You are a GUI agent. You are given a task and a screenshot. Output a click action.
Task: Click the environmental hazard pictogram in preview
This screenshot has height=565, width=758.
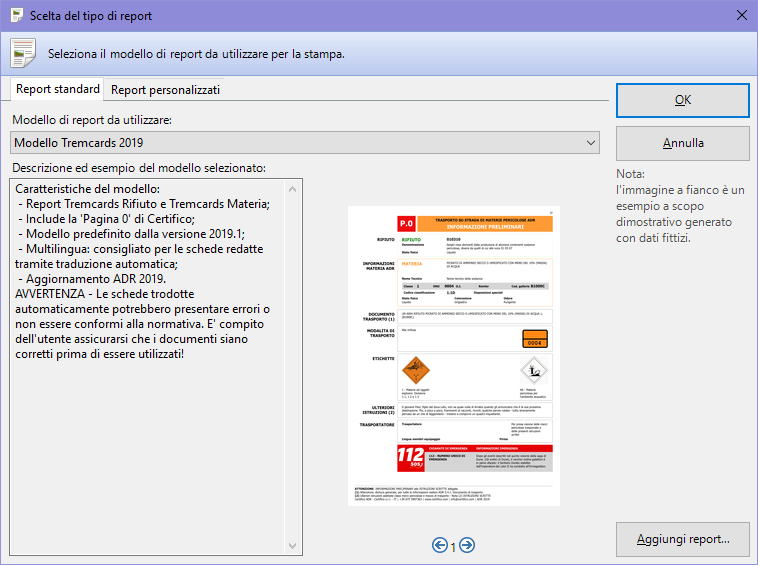click(x=533, y=370)
